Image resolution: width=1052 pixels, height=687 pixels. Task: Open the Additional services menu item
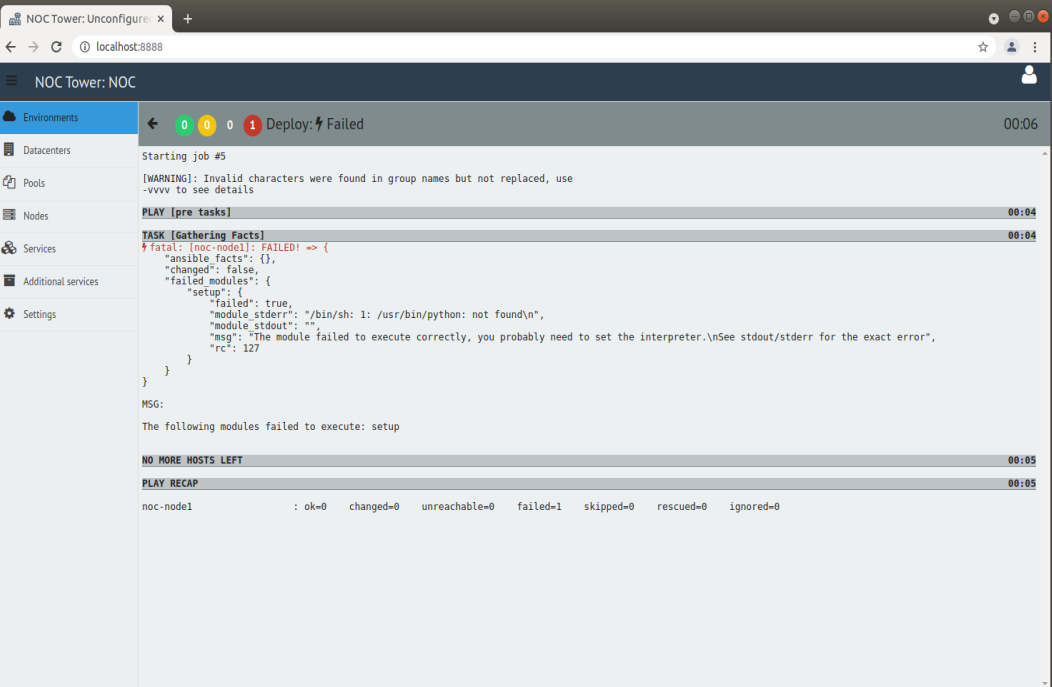69,282
